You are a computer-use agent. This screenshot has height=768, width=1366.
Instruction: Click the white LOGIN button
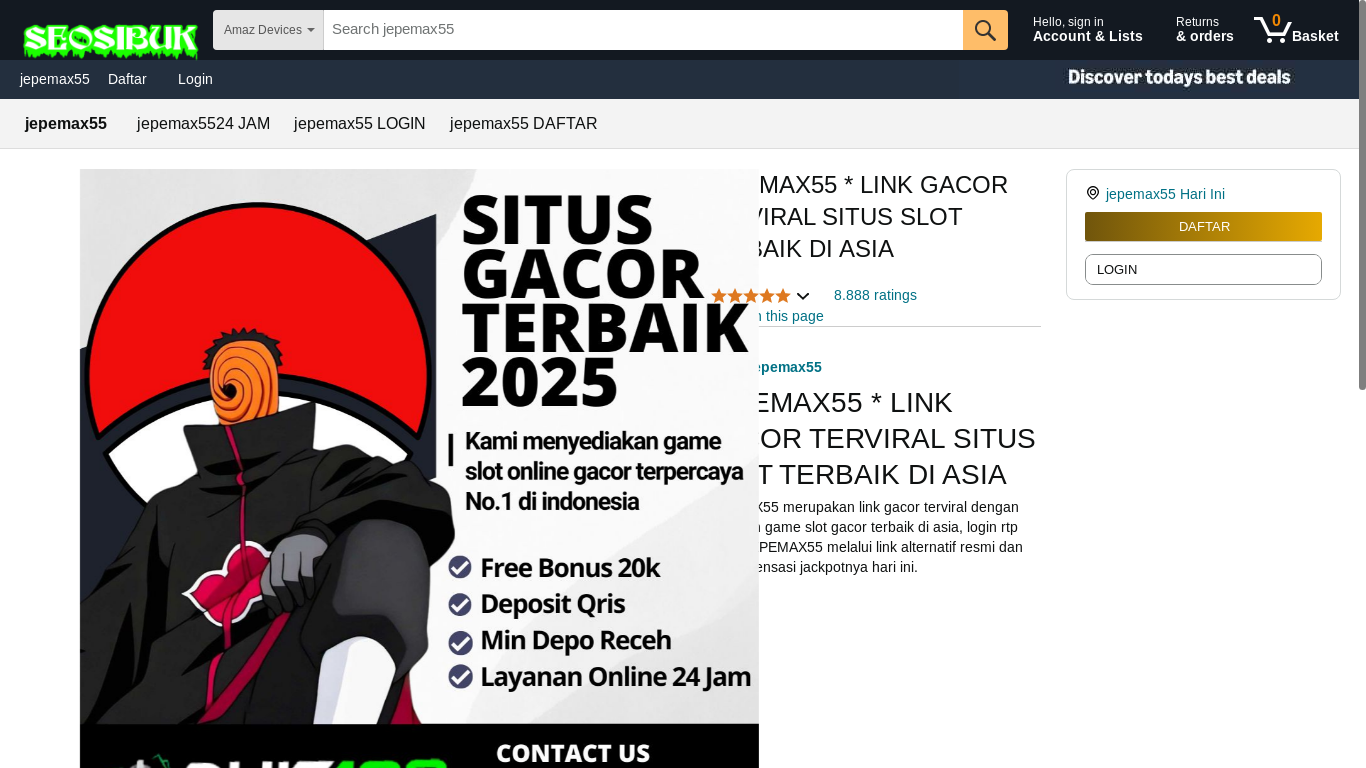1203,269
